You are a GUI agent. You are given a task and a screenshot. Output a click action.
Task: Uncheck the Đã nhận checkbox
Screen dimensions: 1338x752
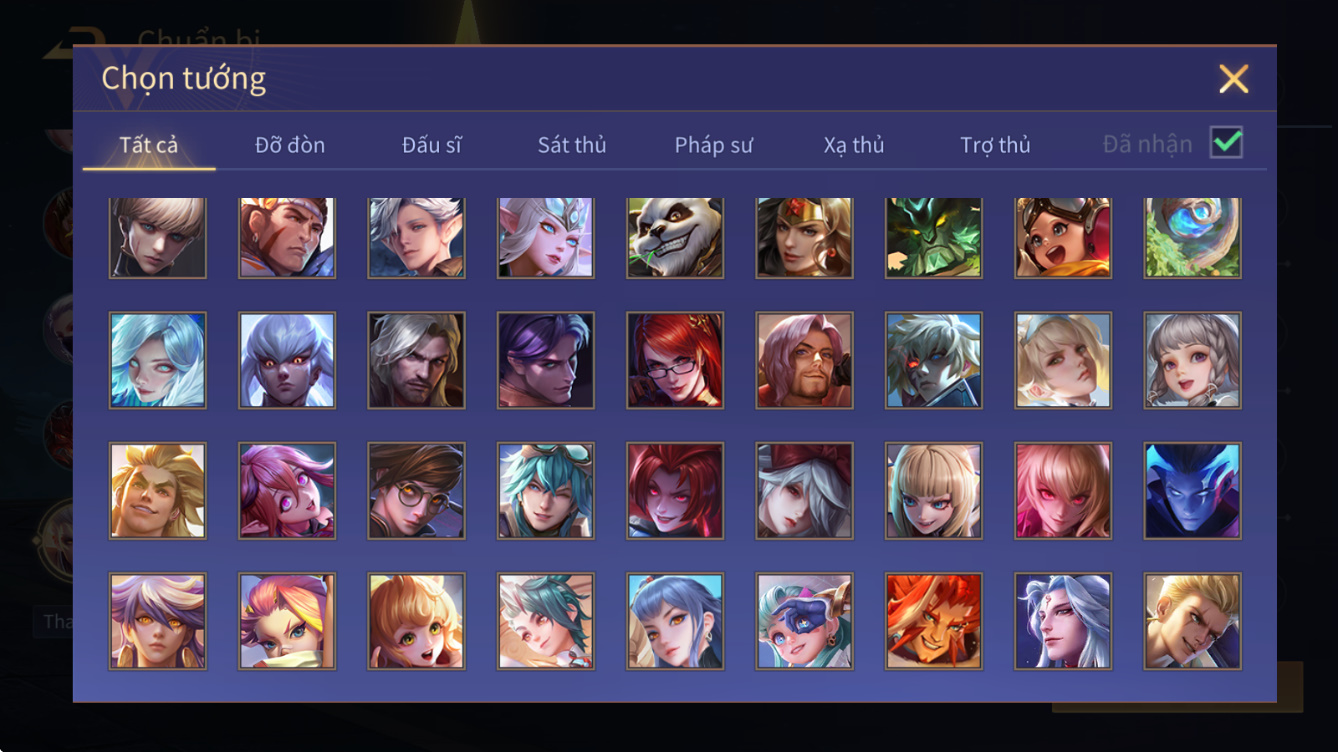tap(1226, 143)
